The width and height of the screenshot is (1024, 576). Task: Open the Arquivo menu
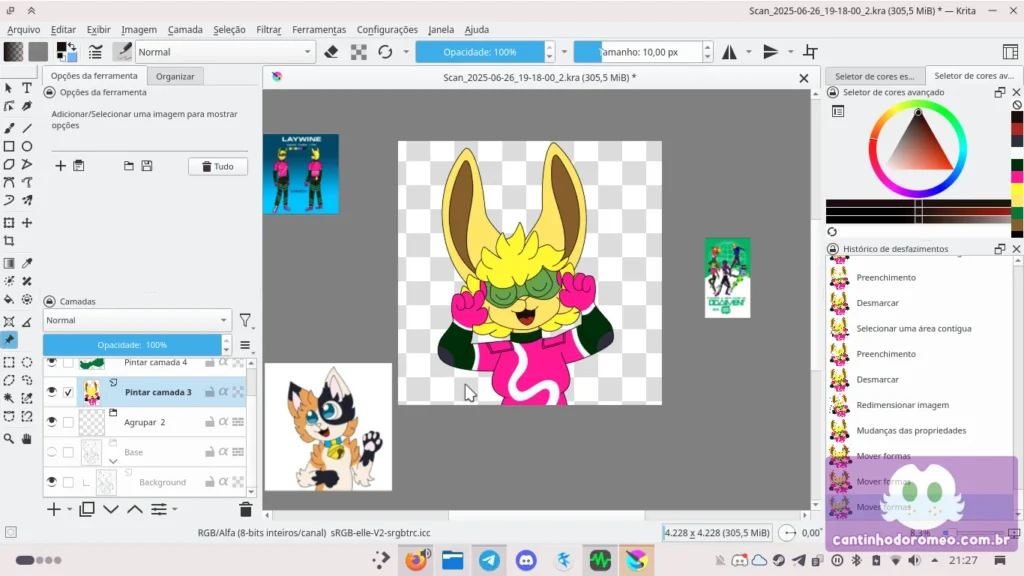24,29
